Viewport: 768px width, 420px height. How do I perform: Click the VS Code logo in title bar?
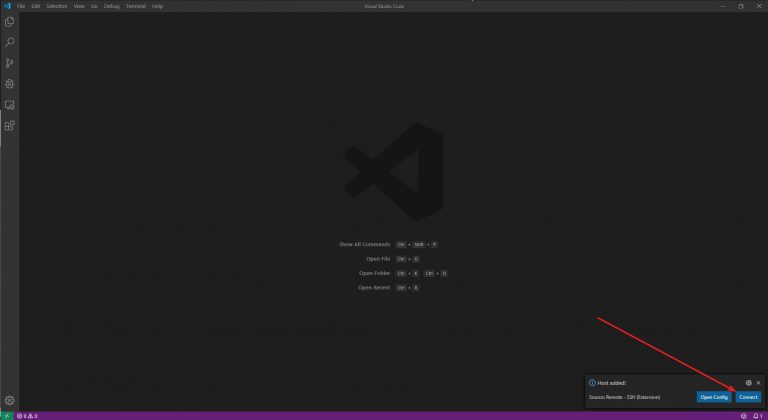pos(7,6)
